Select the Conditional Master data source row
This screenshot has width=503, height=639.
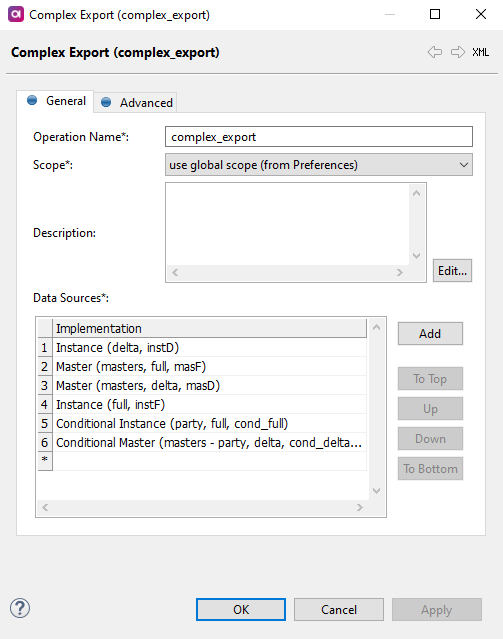pyautogui.click(x=210, y=443)
